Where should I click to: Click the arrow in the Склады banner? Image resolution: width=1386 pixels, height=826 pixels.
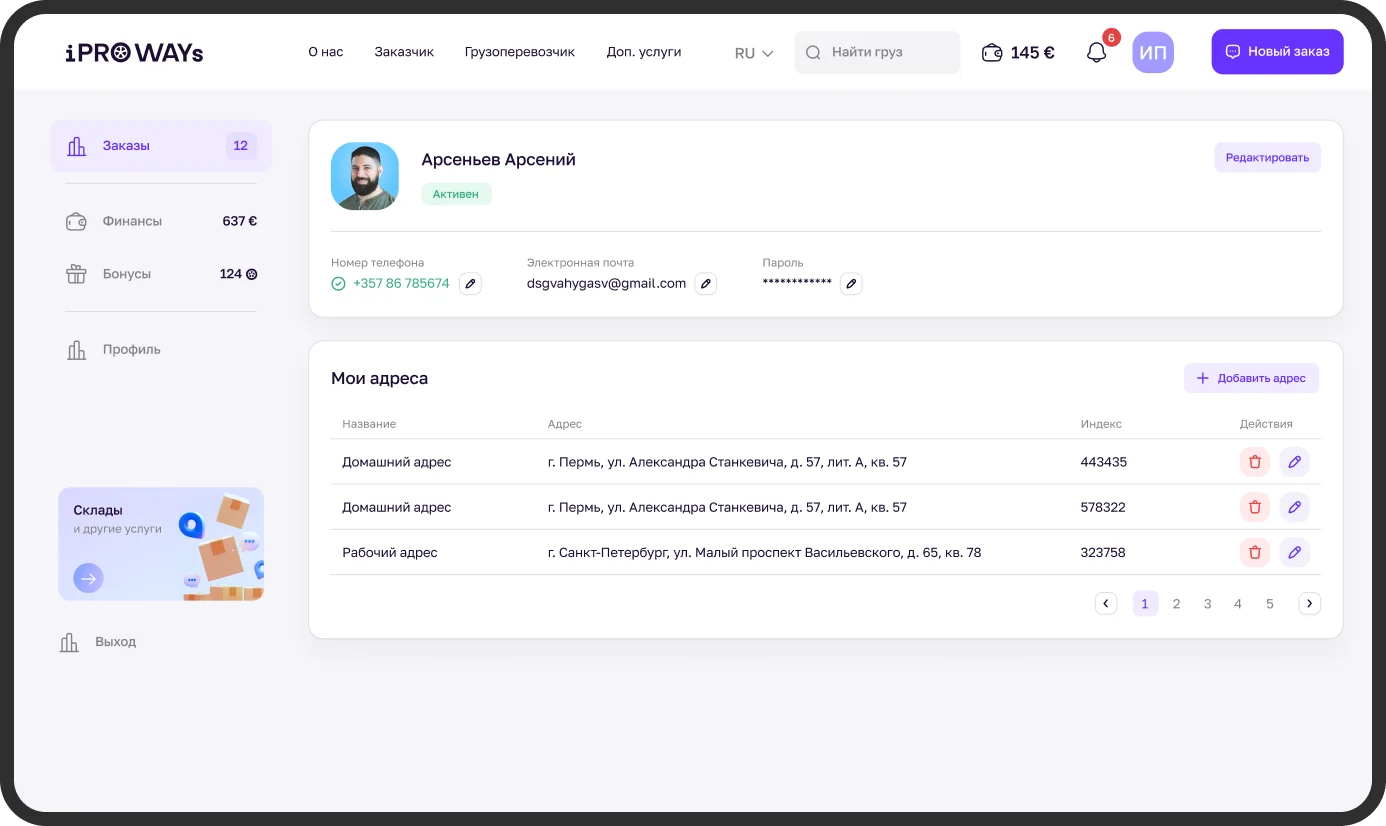pos(88,578)
